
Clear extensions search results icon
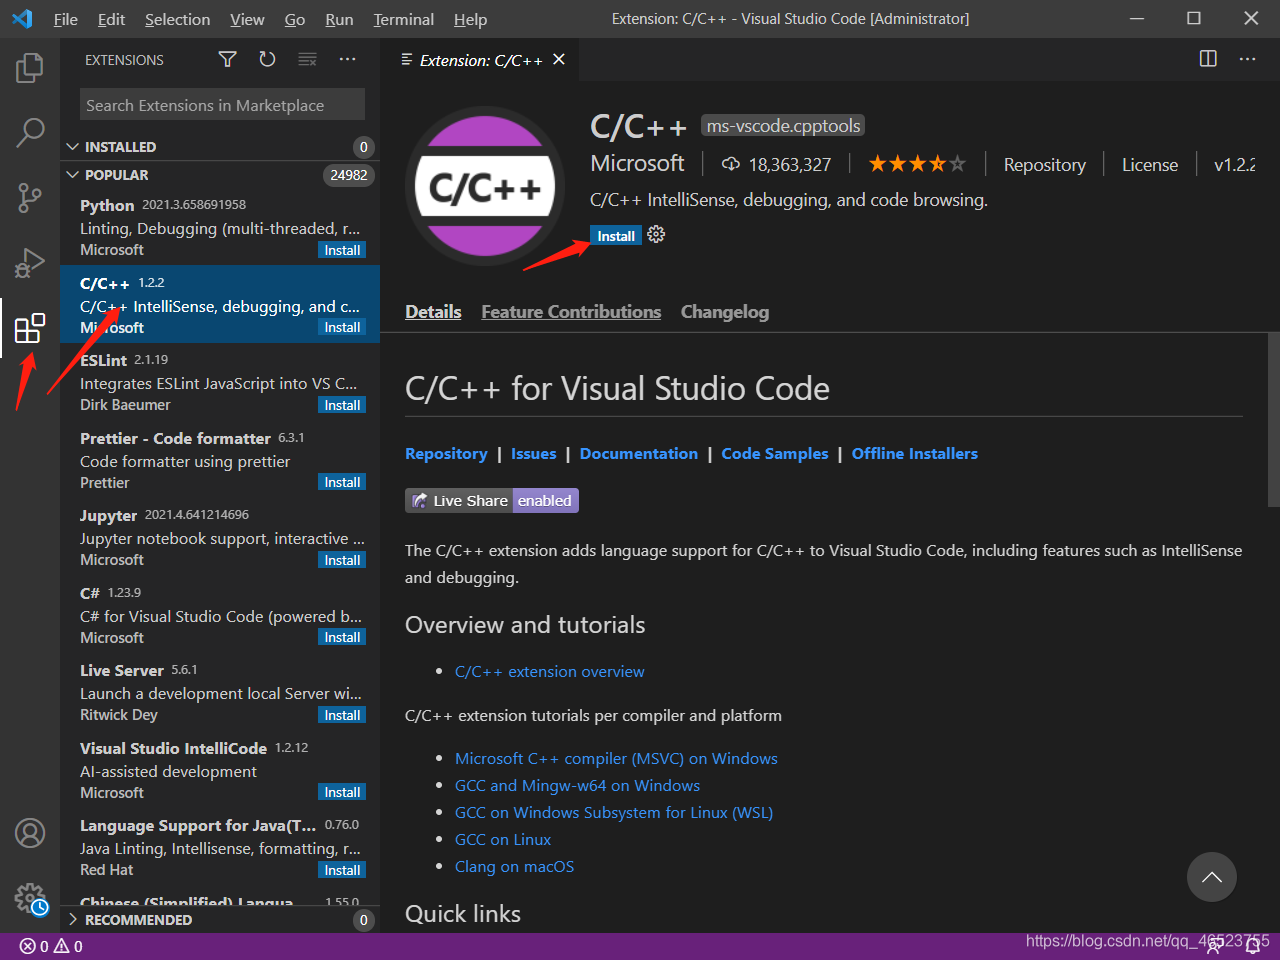click(x=307, y=60)
